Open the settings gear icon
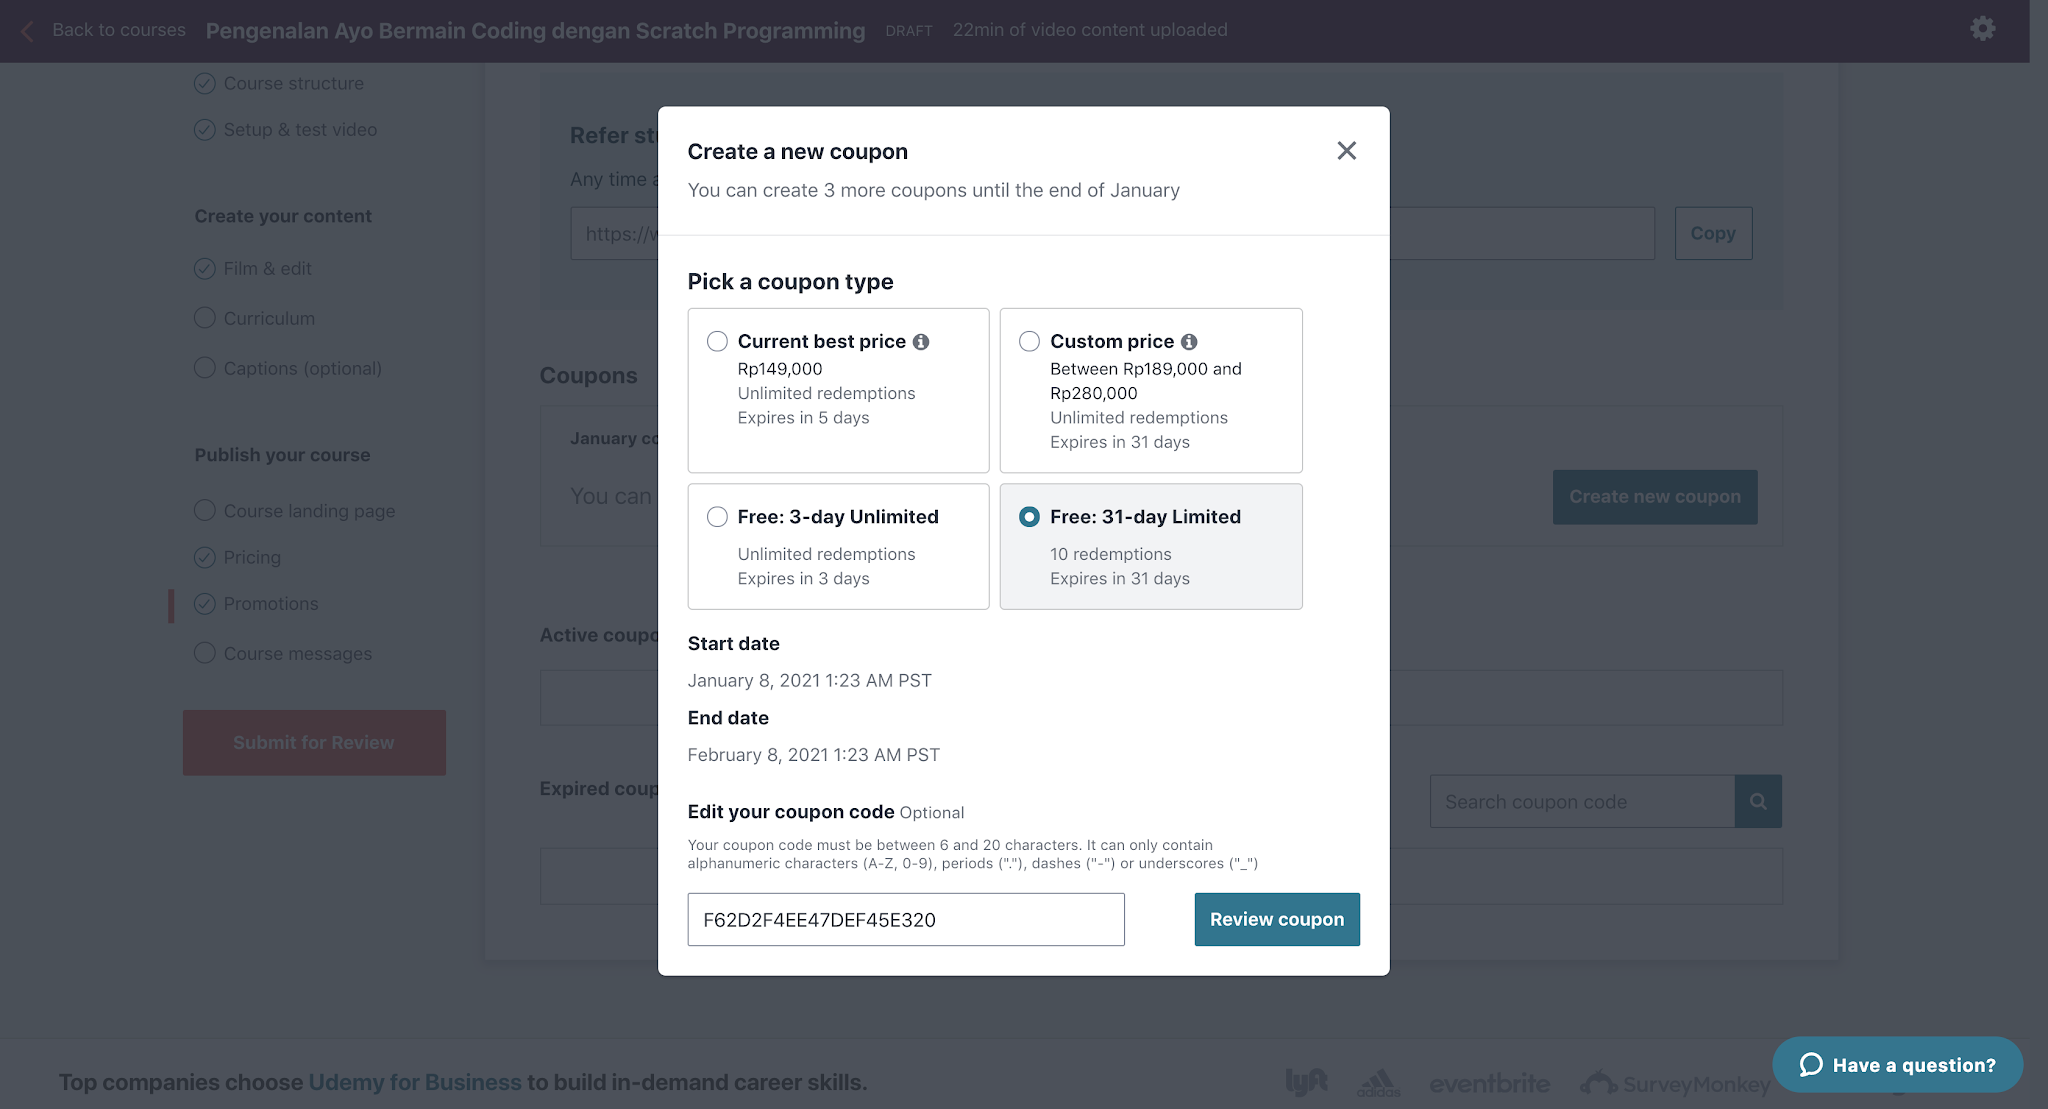The image size is (2048, 1109). (x=1982, y=29)
